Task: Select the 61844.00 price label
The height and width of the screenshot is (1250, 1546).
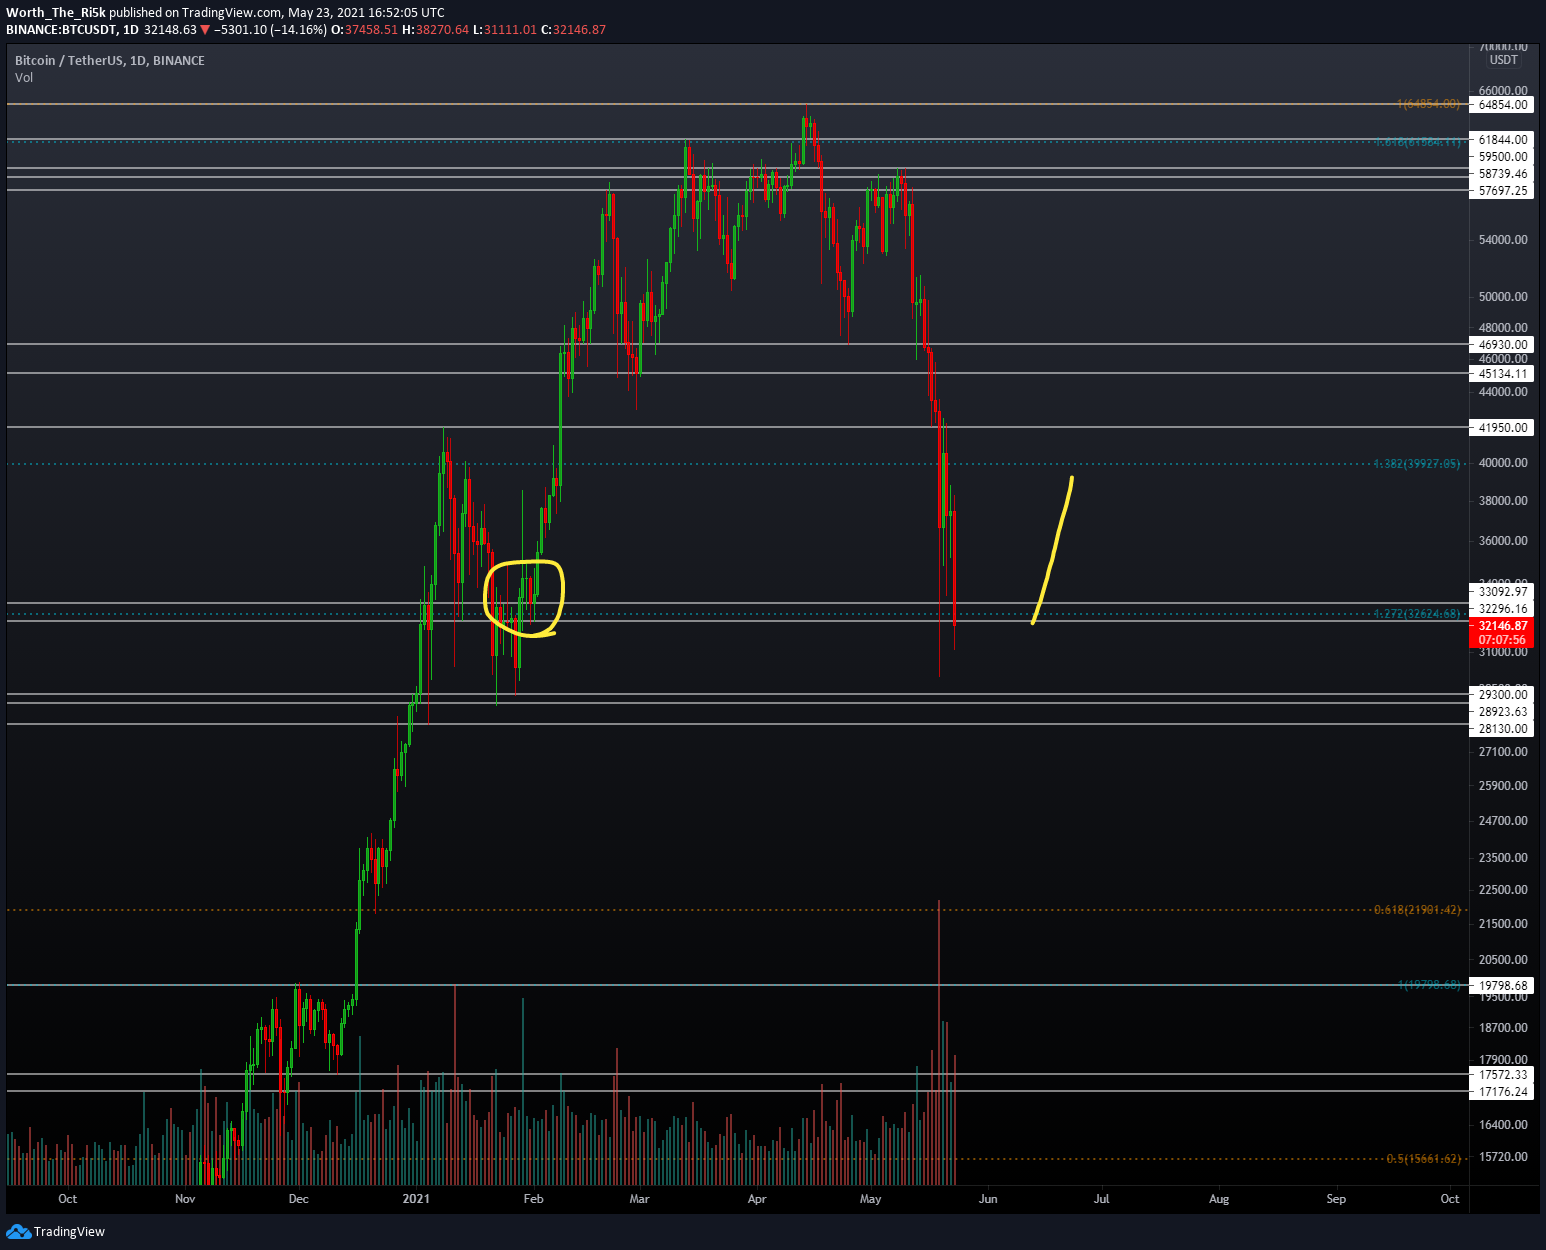Action: [1501, 140]
